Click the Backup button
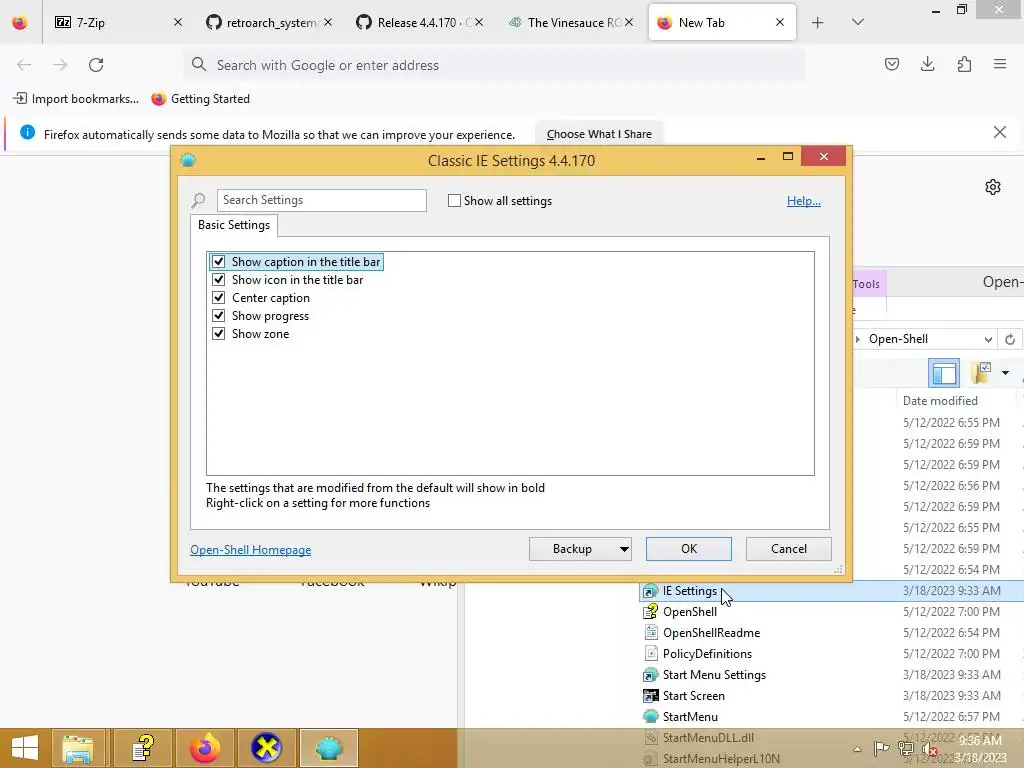The image size is (1024, 768). coord(572,549)
